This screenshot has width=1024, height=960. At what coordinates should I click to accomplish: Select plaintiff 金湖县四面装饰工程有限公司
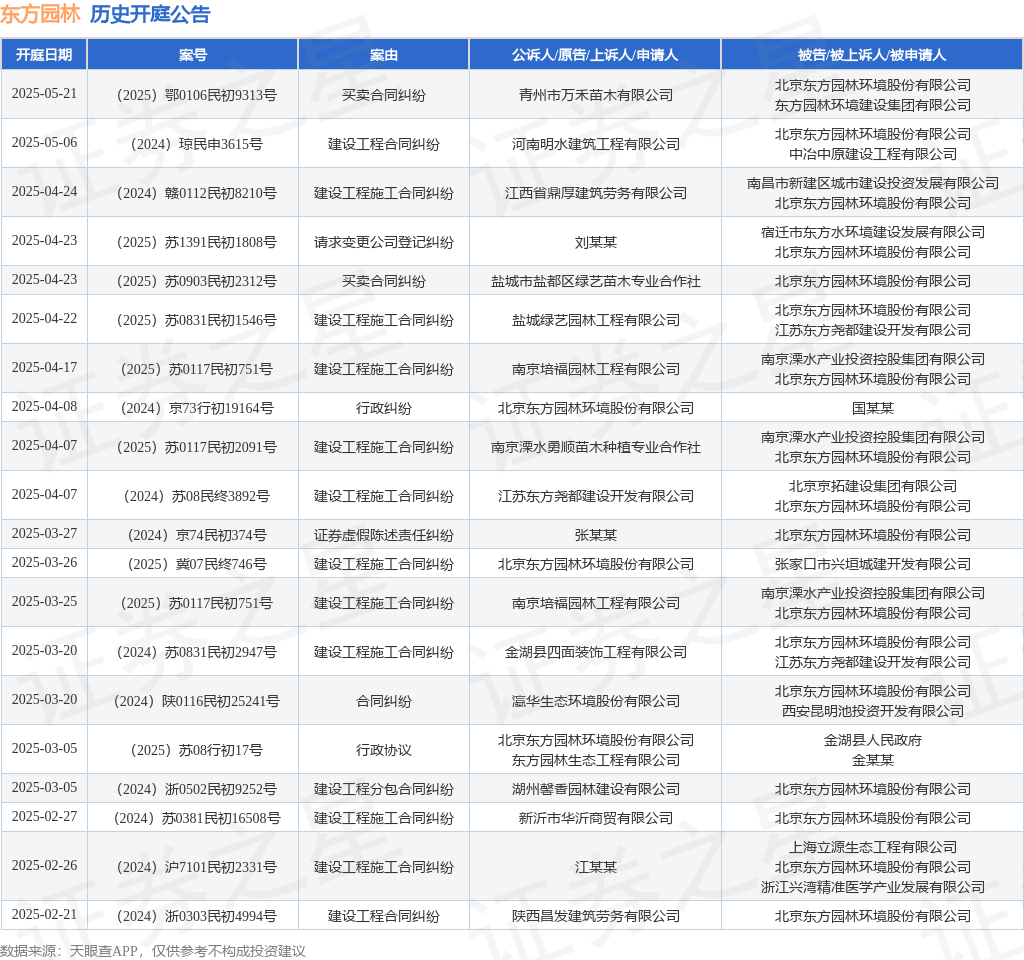[596, 652]
